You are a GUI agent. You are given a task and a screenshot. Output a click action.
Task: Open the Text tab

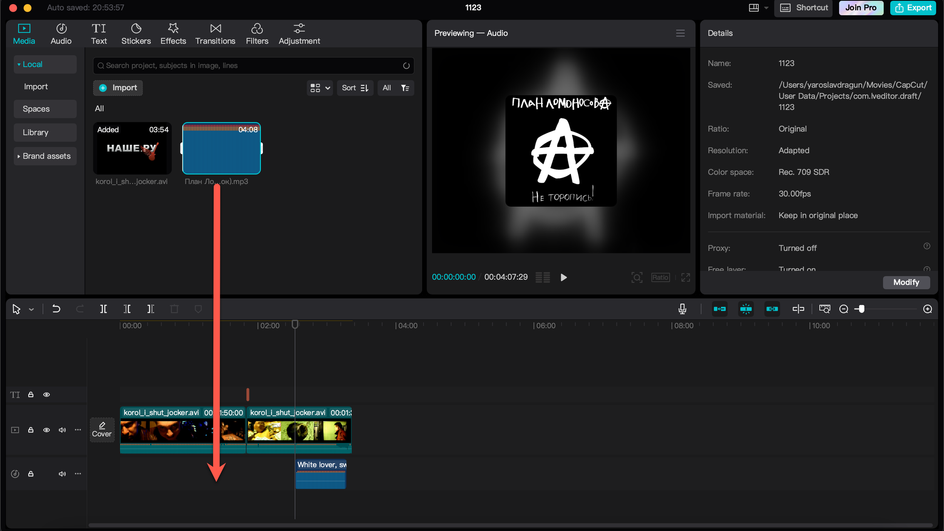pyautogui.click(x=99, y=34)
